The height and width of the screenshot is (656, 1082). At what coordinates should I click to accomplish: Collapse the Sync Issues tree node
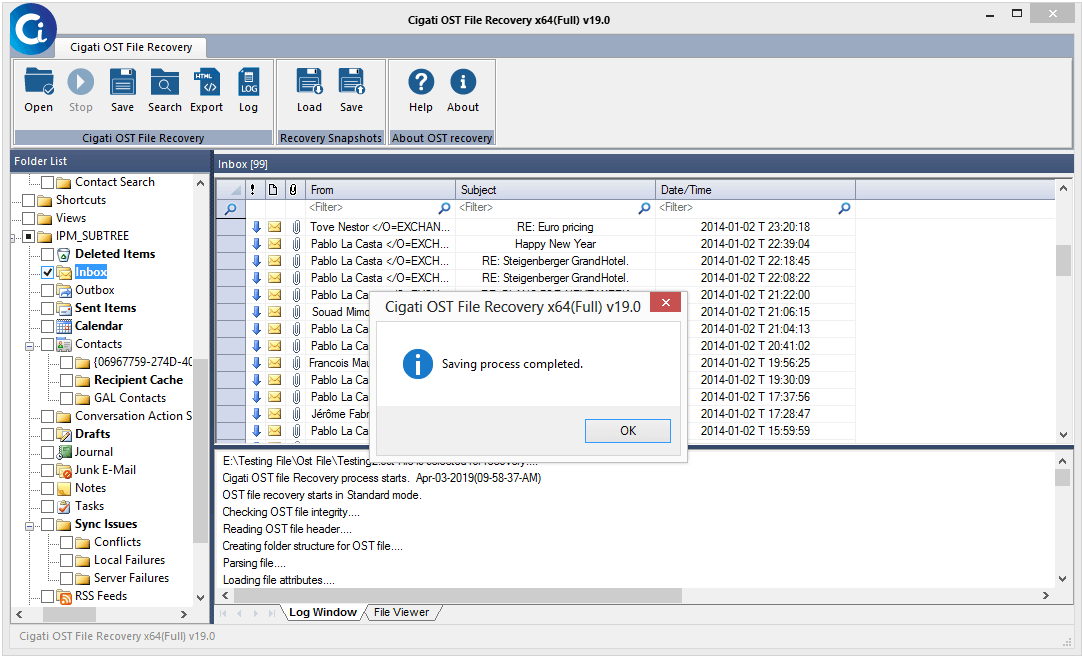tap(30, 526)
